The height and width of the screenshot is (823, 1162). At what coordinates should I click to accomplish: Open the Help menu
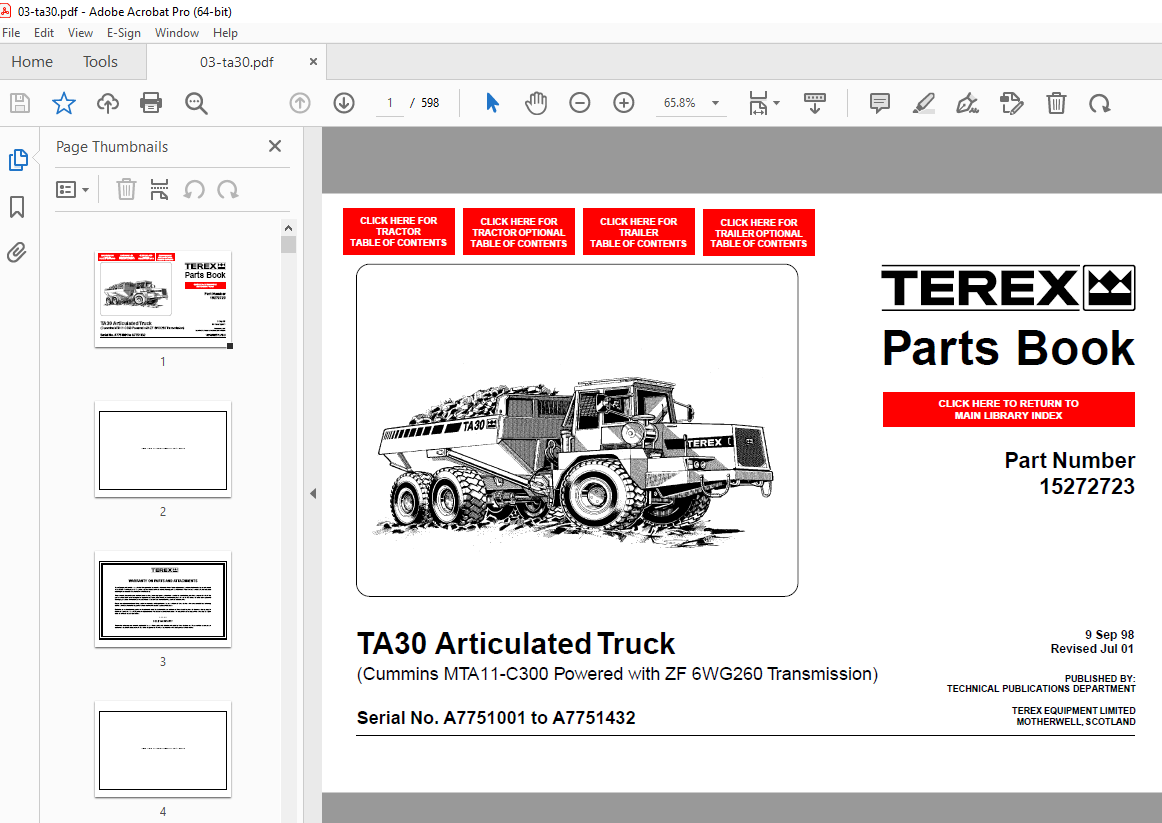(225, 33)
